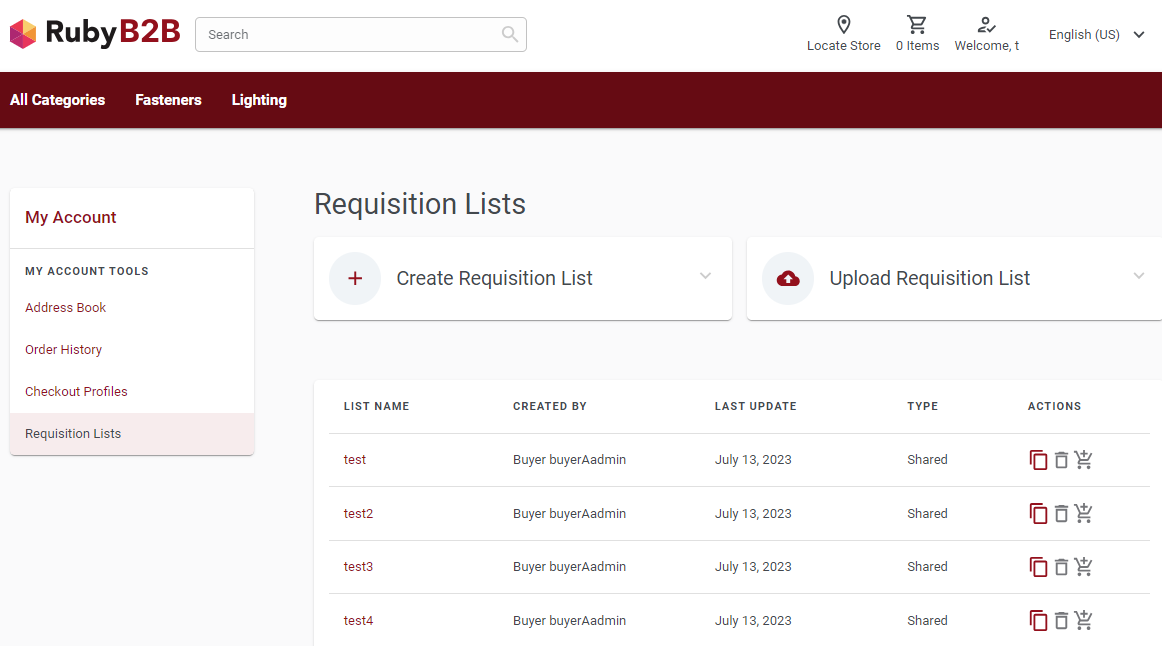Browse the Fasteners category
Viewport: 1162px width, 646px height.
[168, 100]
